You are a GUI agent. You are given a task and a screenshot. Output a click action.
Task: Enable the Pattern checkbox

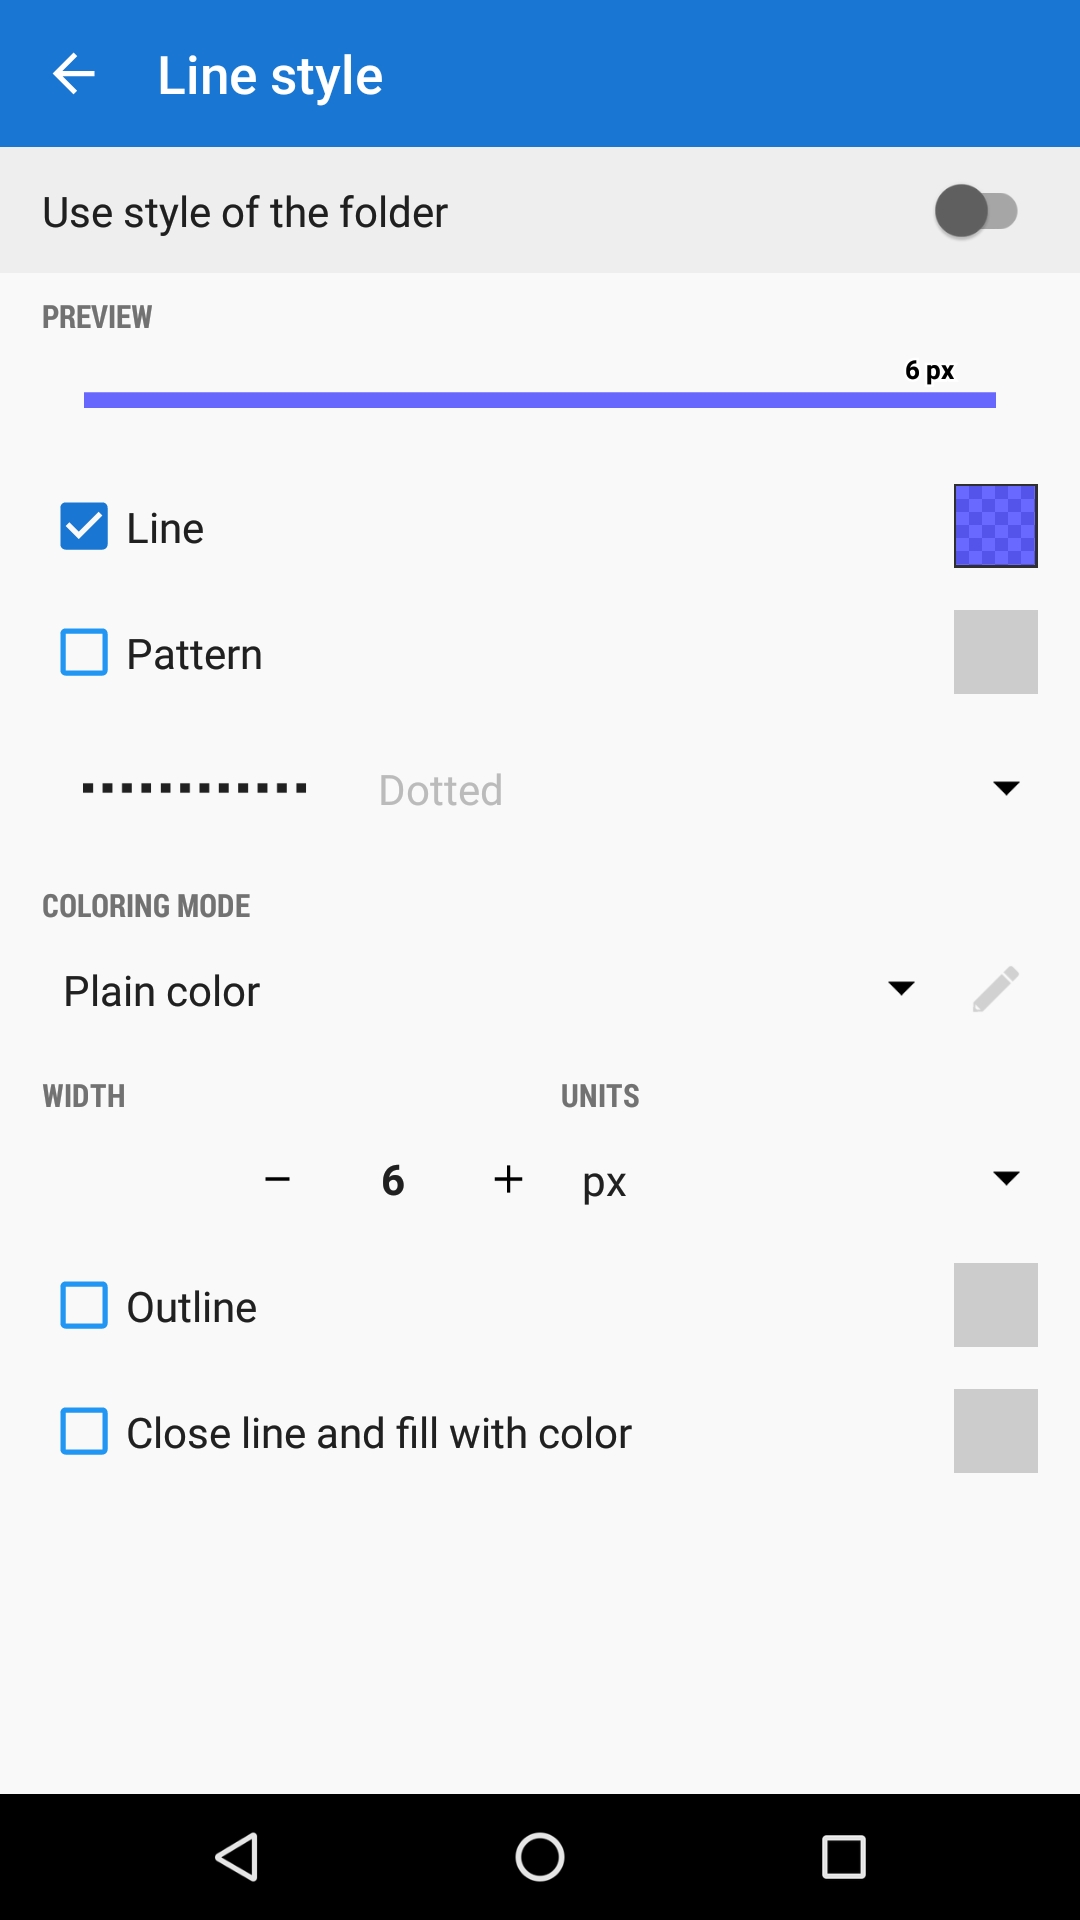[x=84, y=653]
